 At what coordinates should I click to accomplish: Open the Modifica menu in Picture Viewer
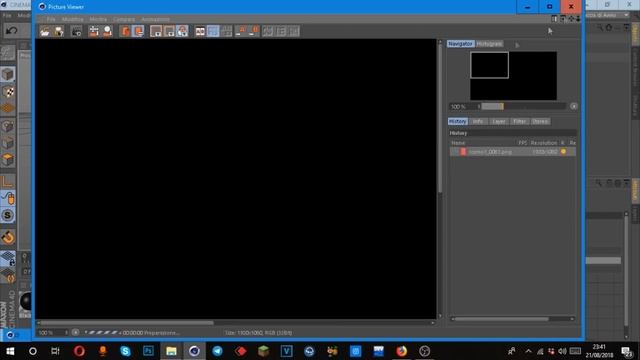coord(73,19)
